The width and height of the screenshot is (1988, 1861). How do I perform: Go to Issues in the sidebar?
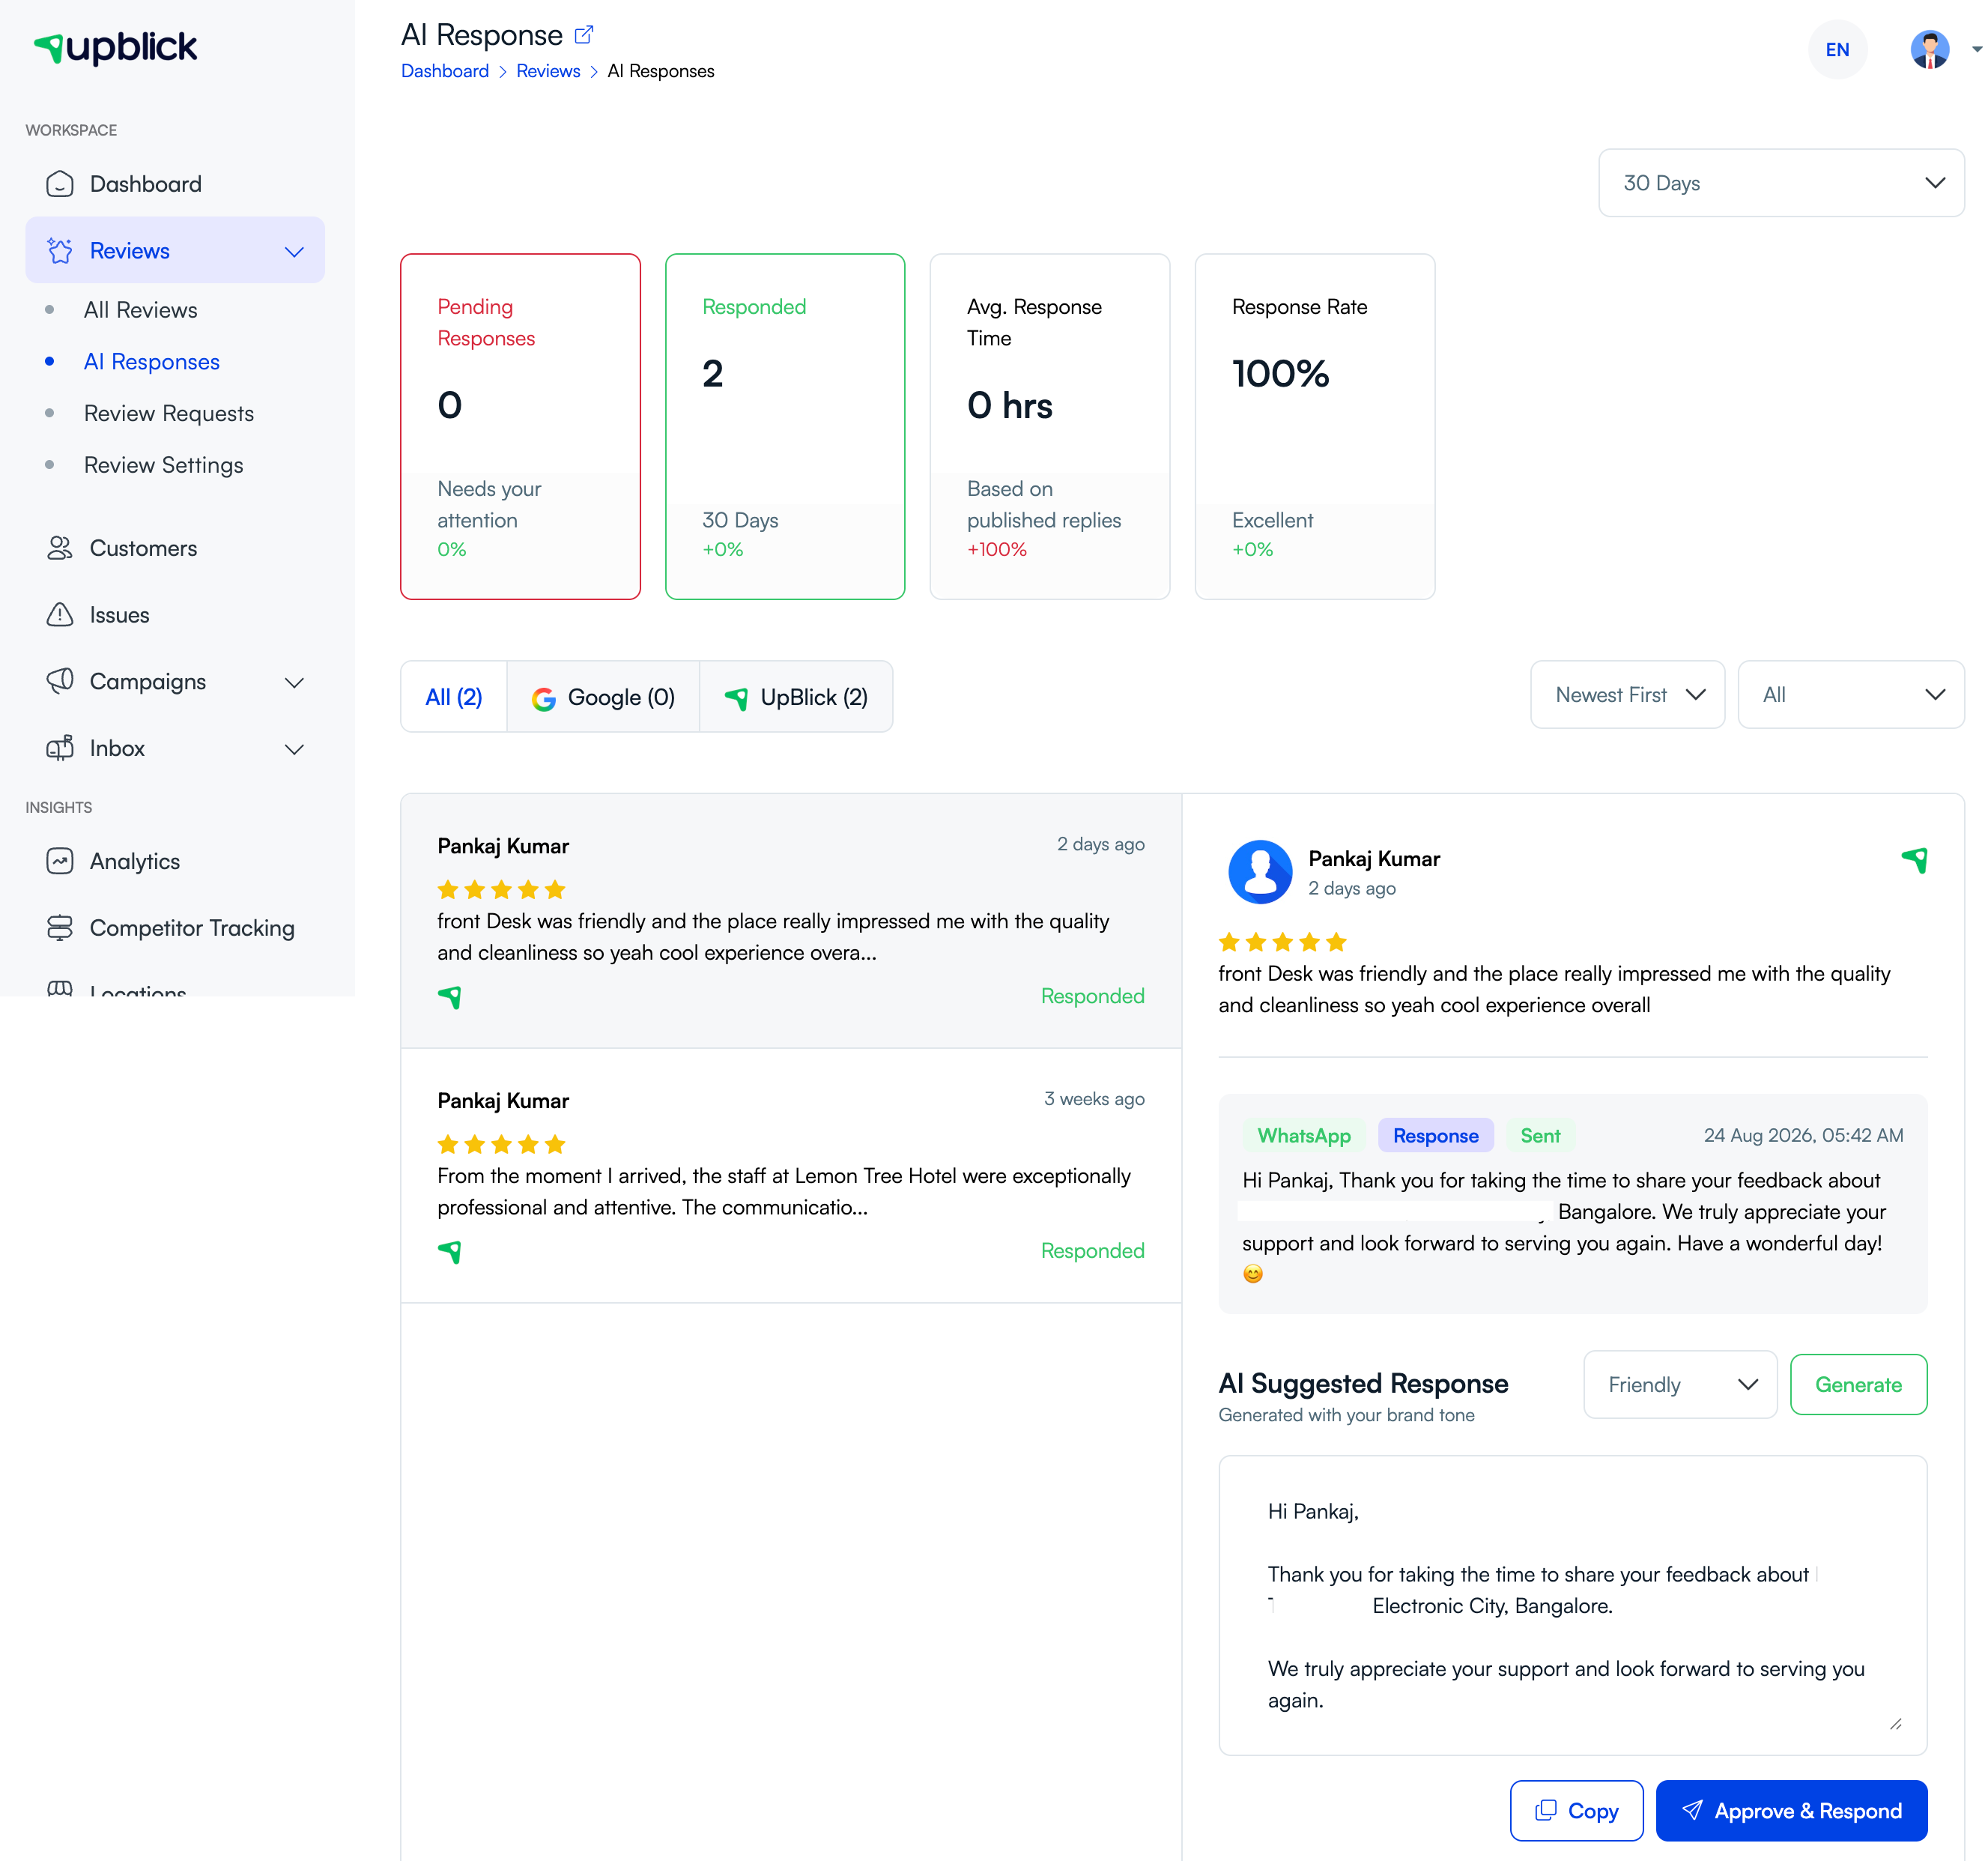175,615
